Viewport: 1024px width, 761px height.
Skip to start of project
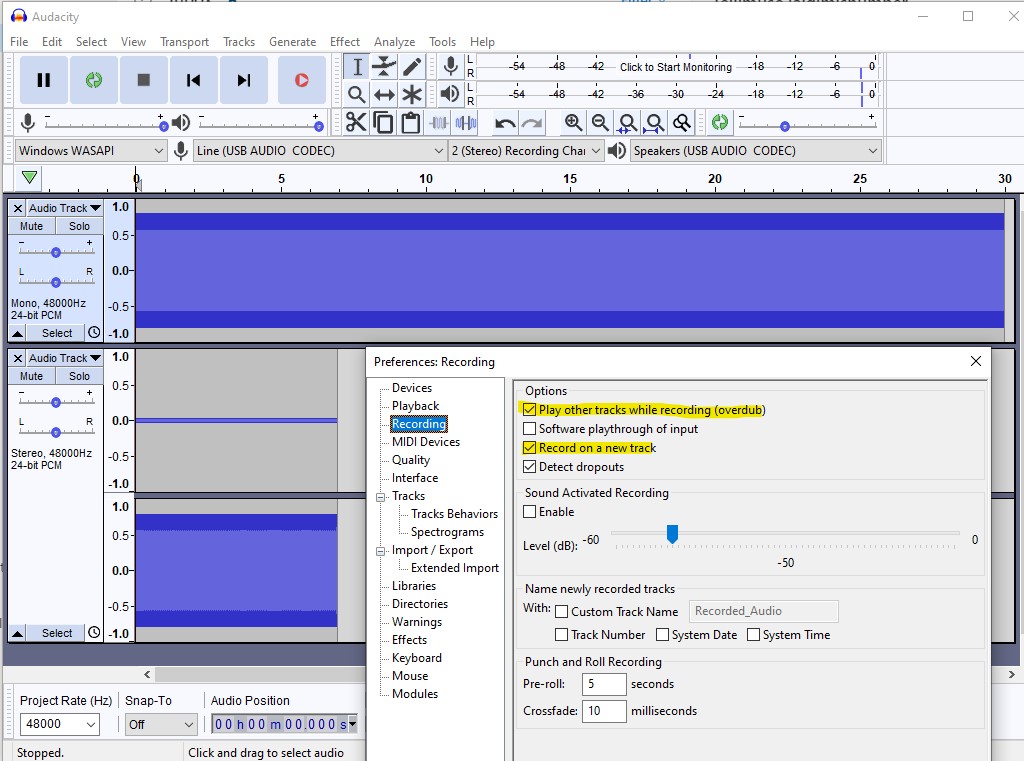click(x=193, y=80)
